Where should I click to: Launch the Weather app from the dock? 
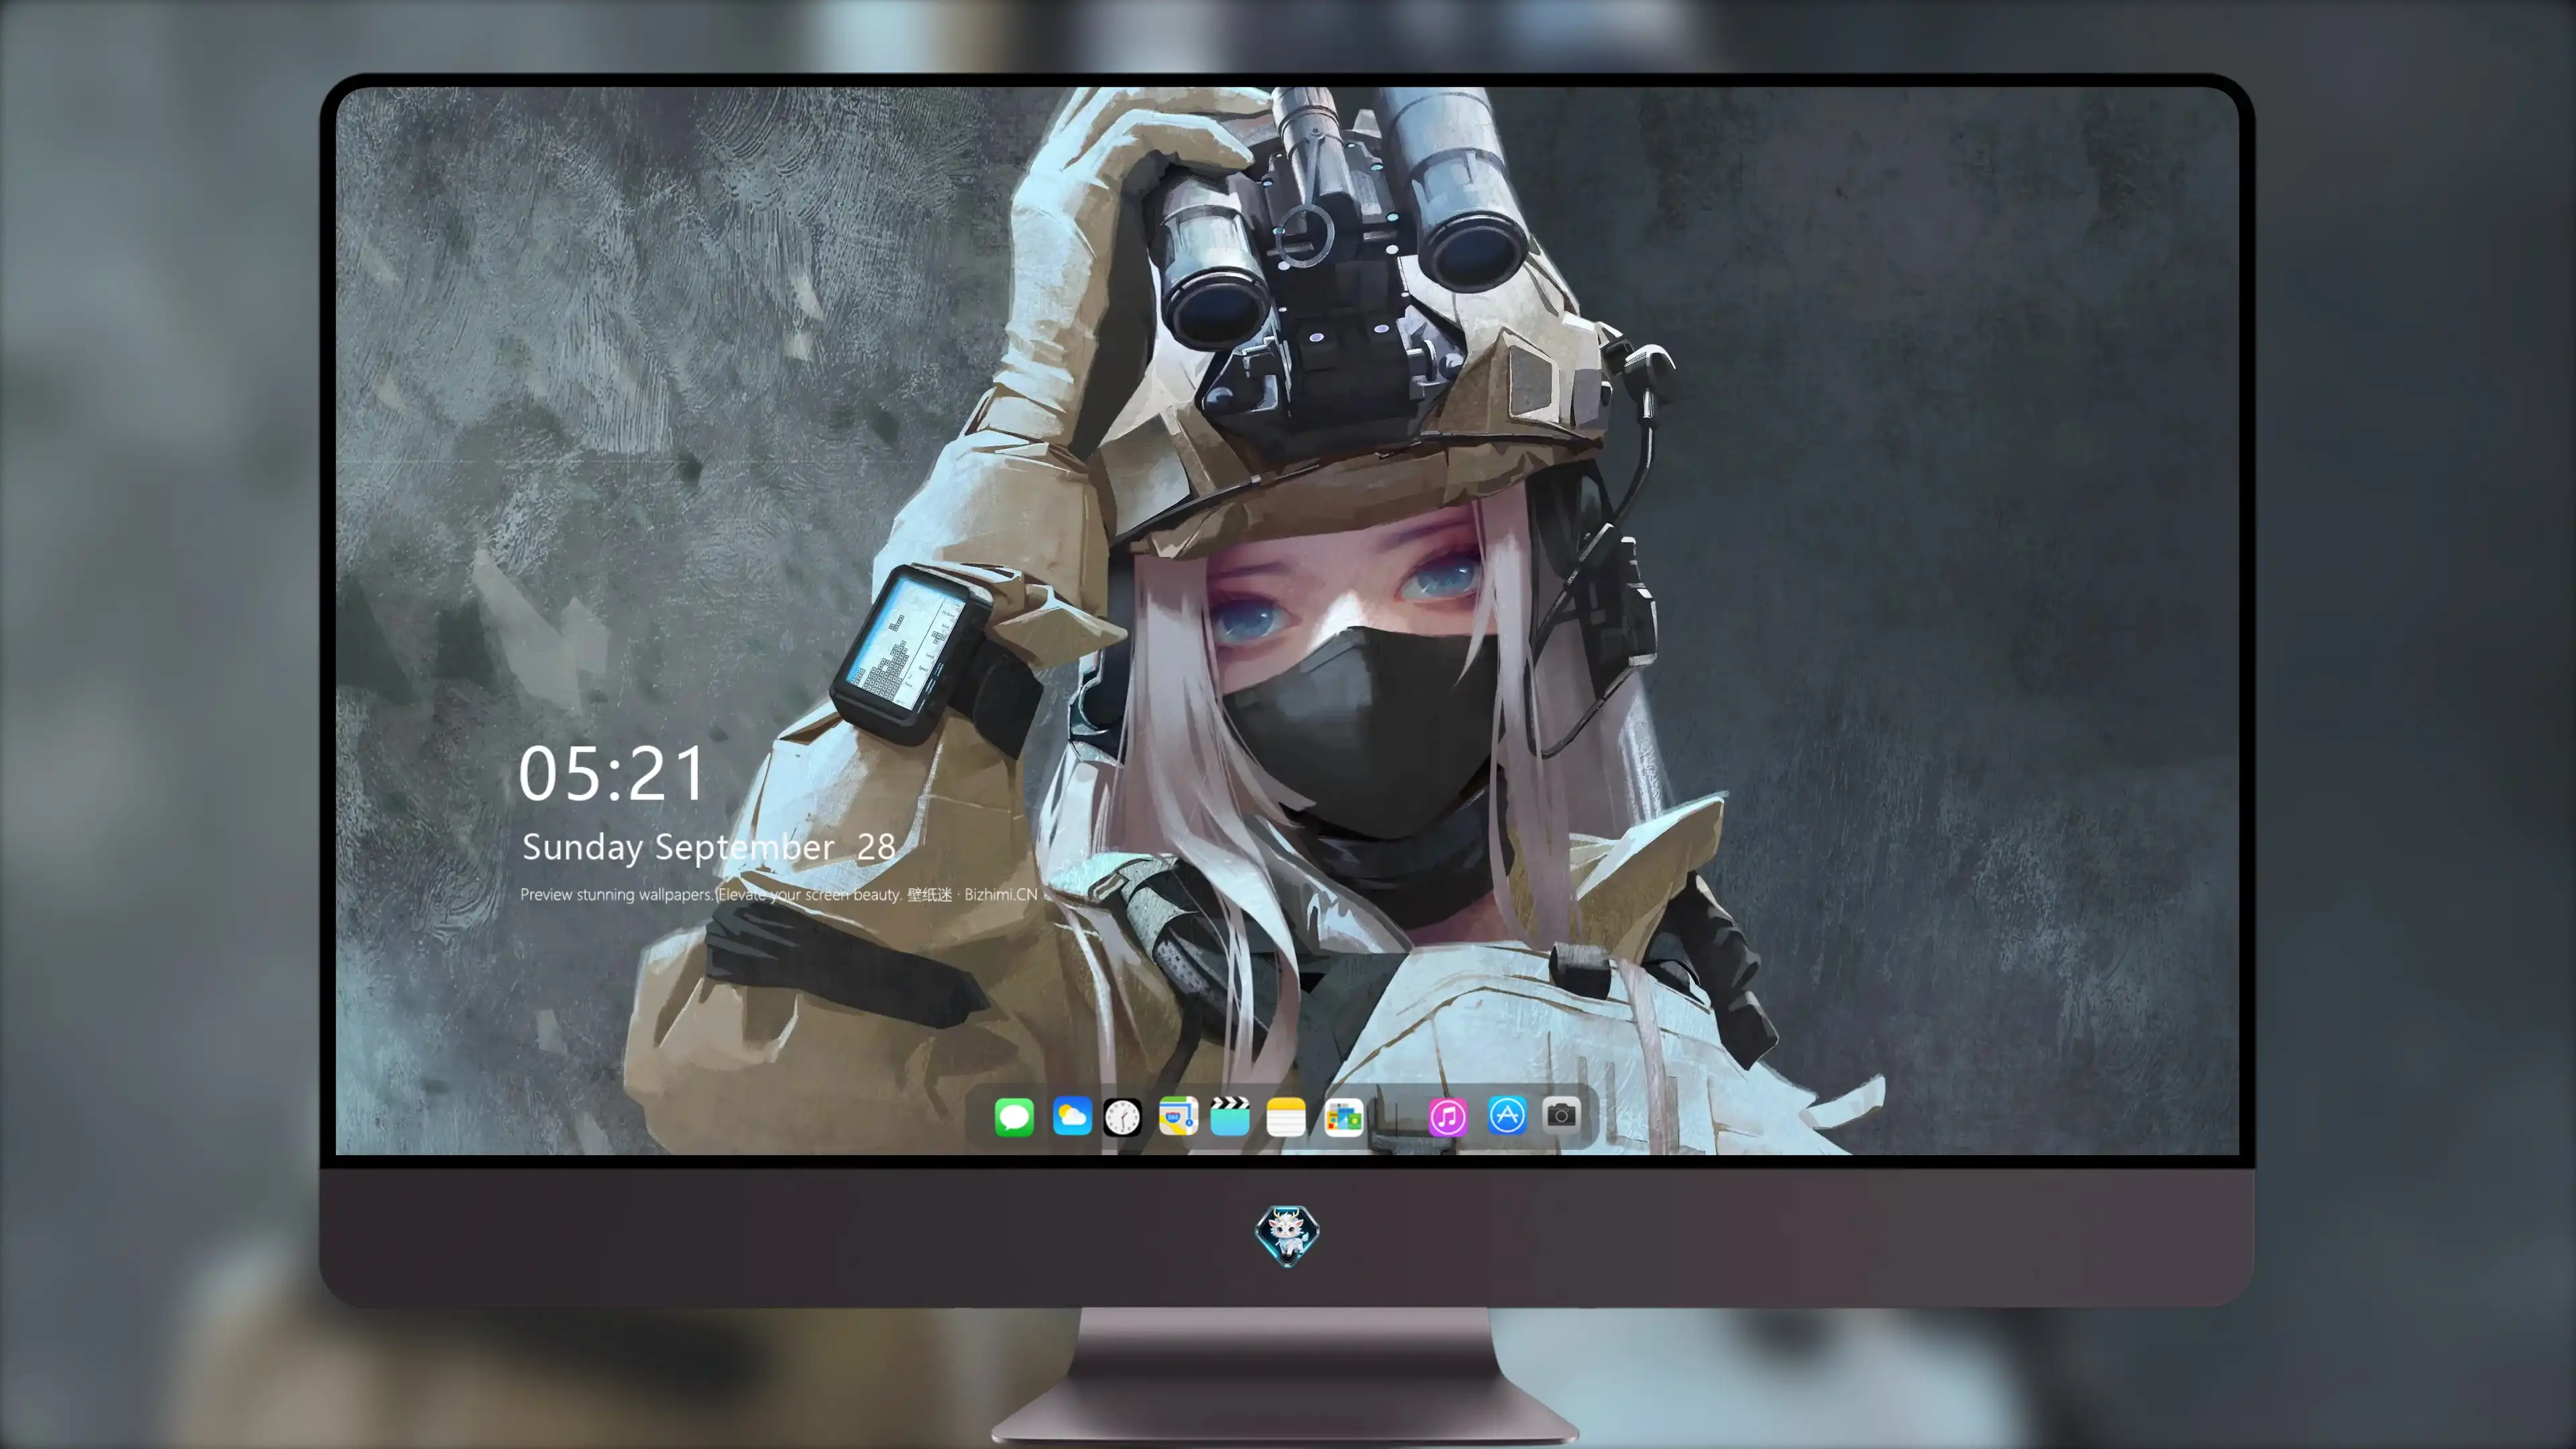1072,1116
